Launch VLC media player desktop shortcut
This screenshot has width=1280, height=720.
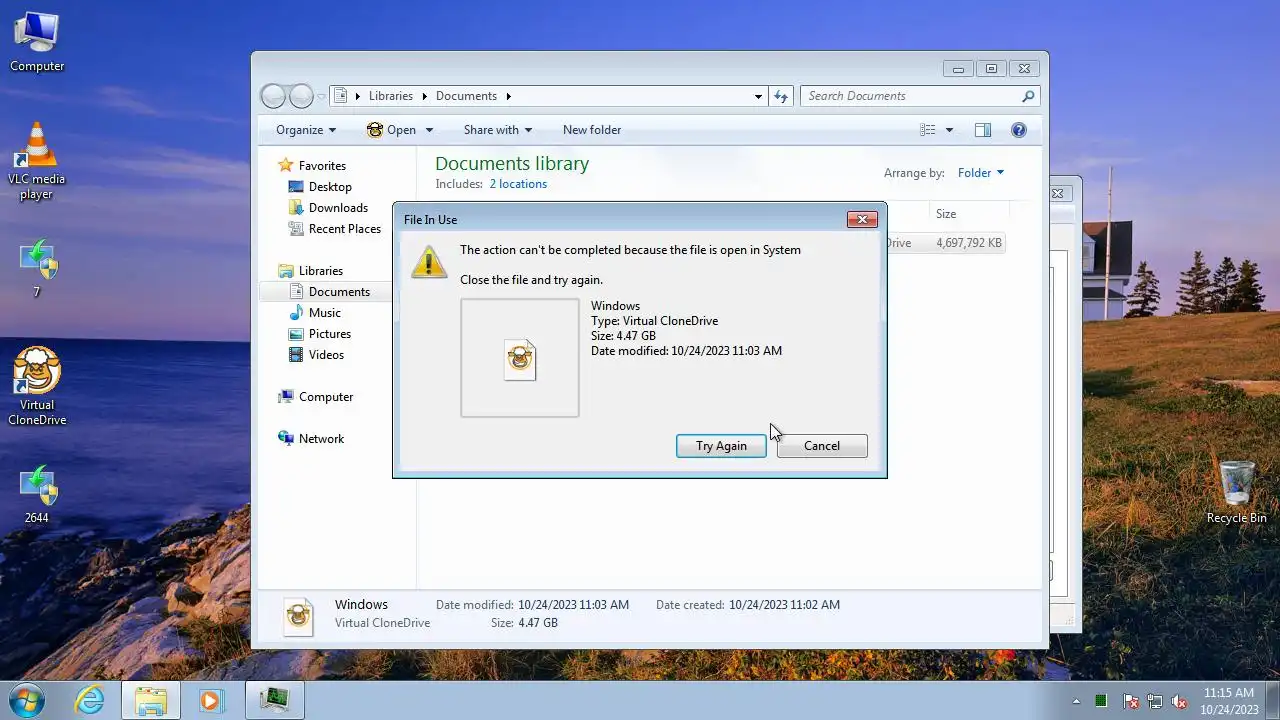click(37, 162)
